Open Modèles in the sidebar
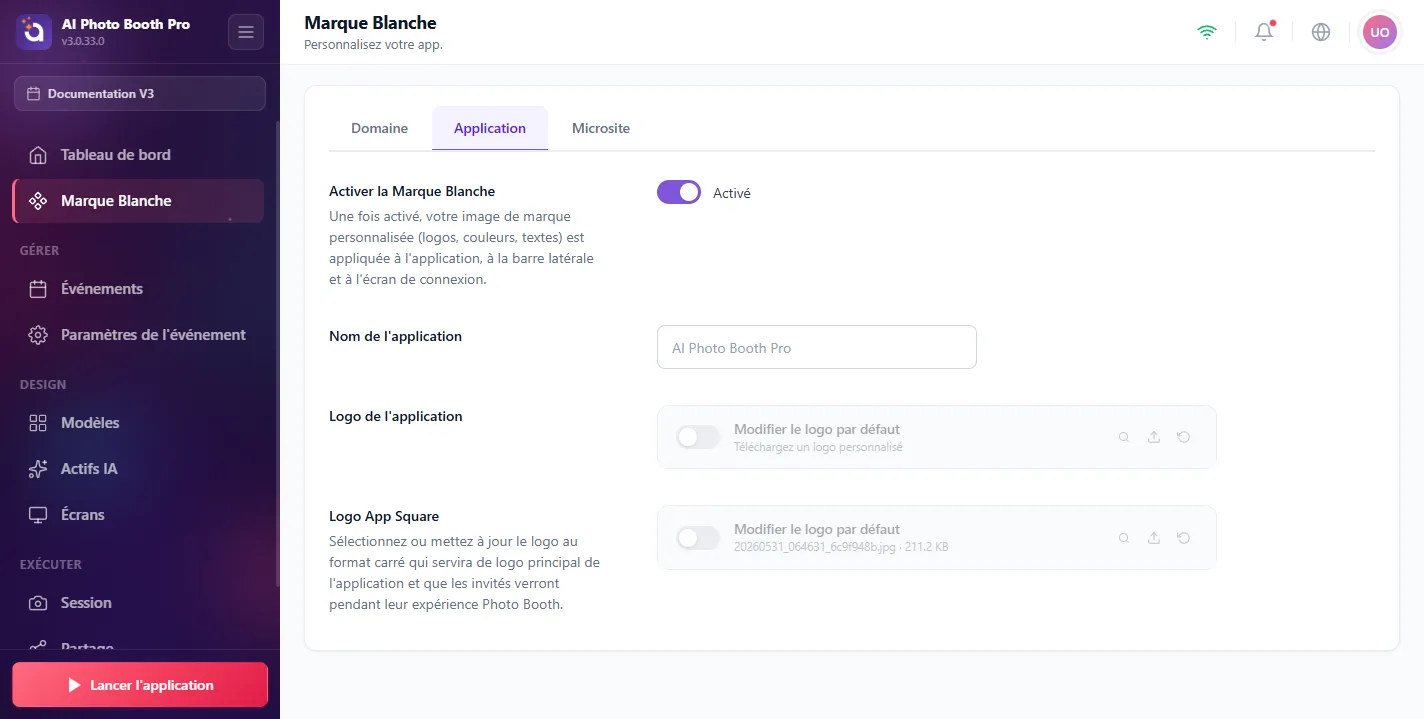 coord(138,423)
